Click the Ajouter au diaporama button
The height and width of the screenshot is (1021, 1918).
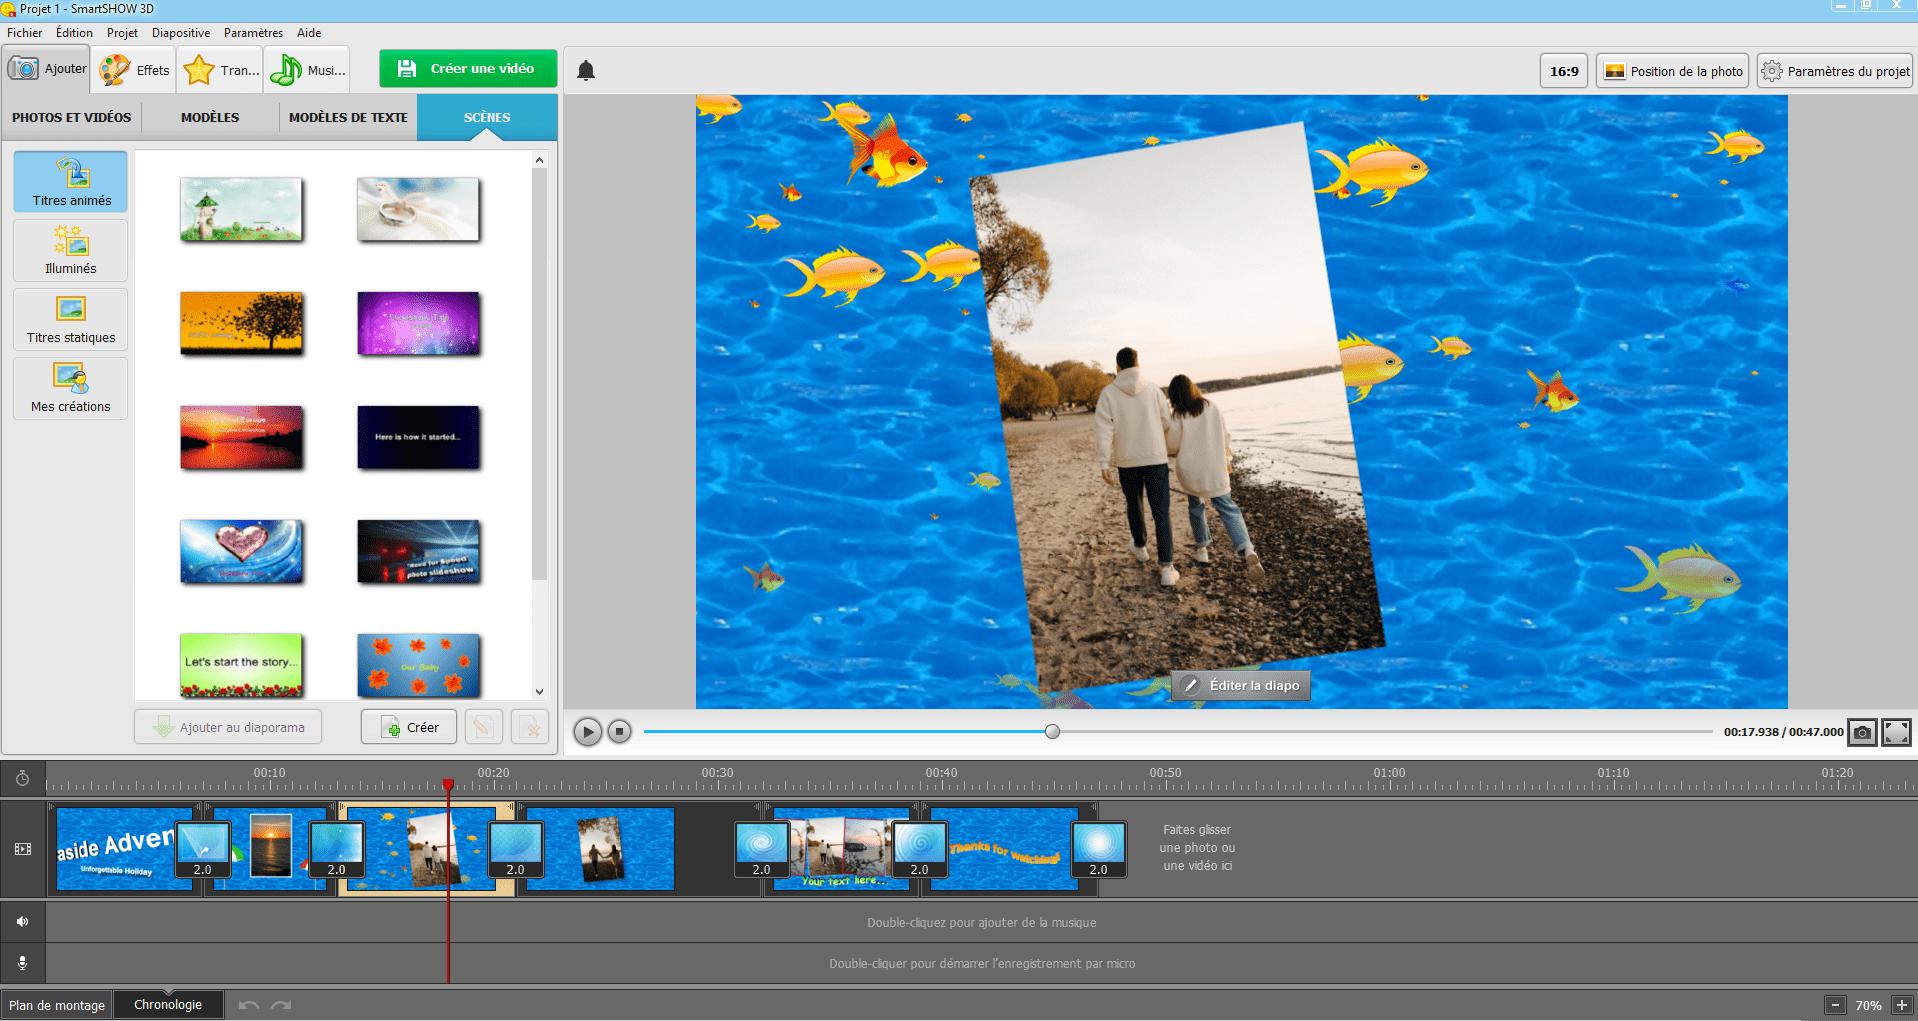pyautogui.click(x=227, y=726)
